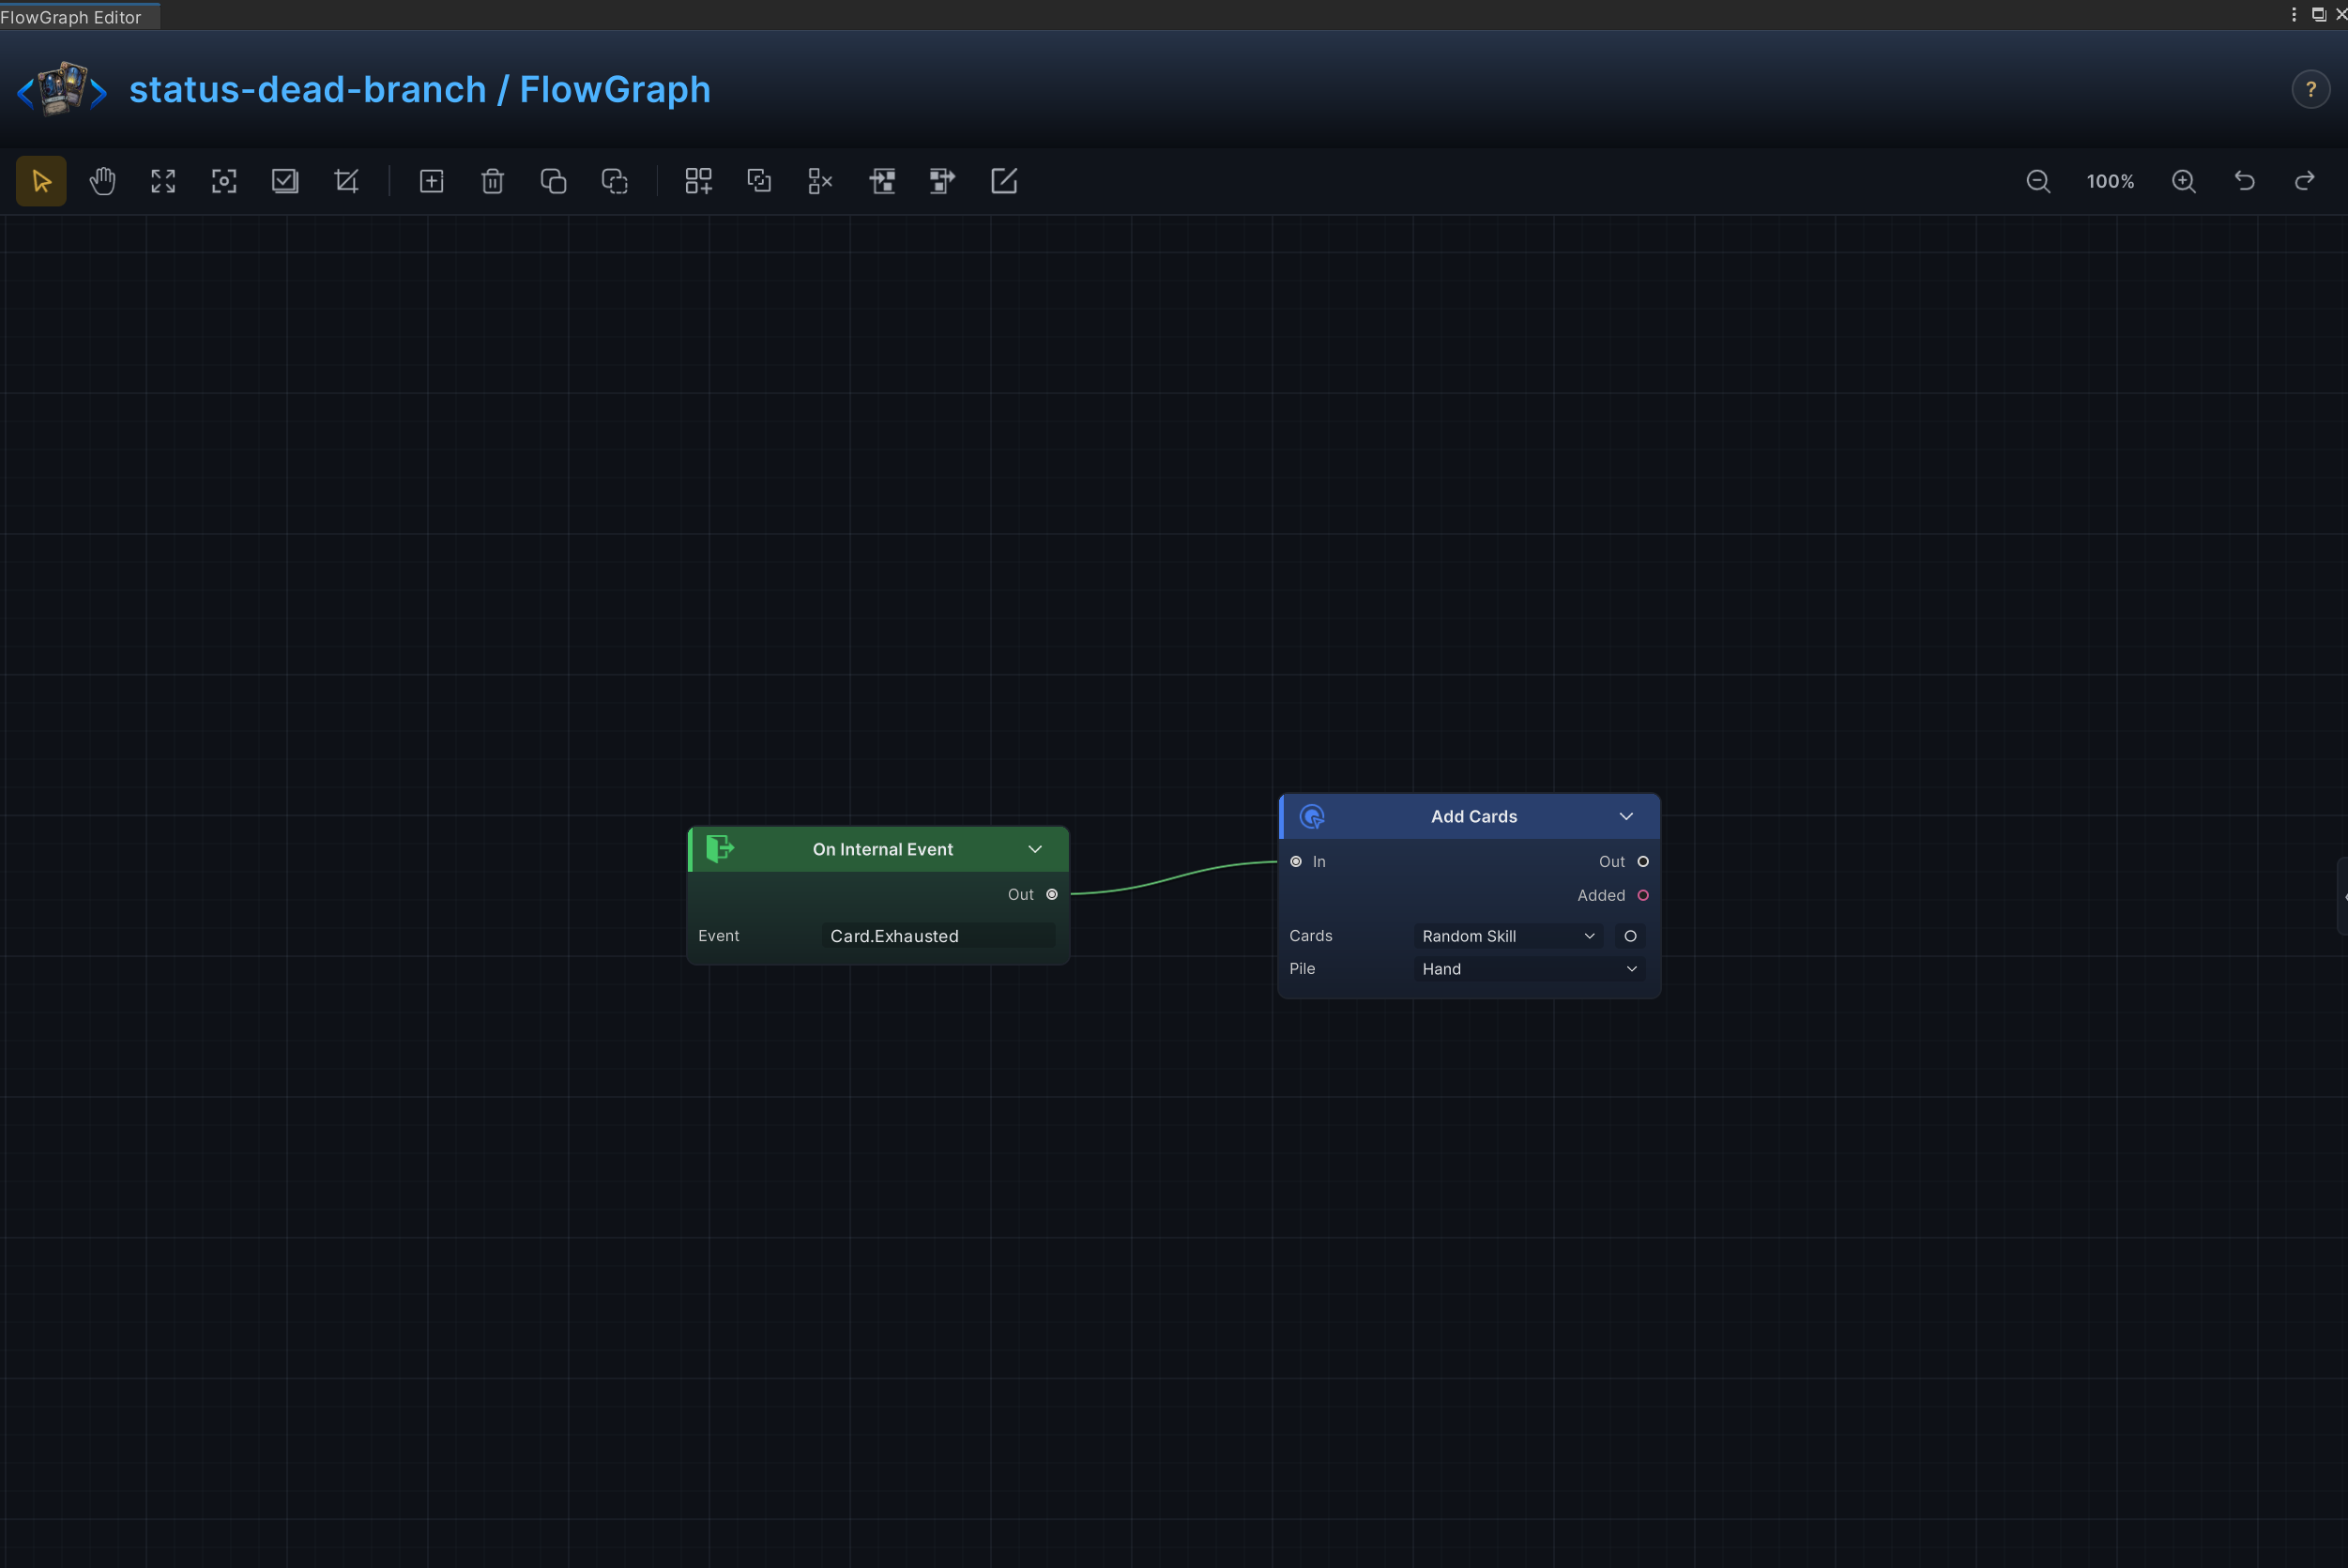Select the arrow pointer tool
Screen dimensions: 2348x1568
[x=41, y=181]
